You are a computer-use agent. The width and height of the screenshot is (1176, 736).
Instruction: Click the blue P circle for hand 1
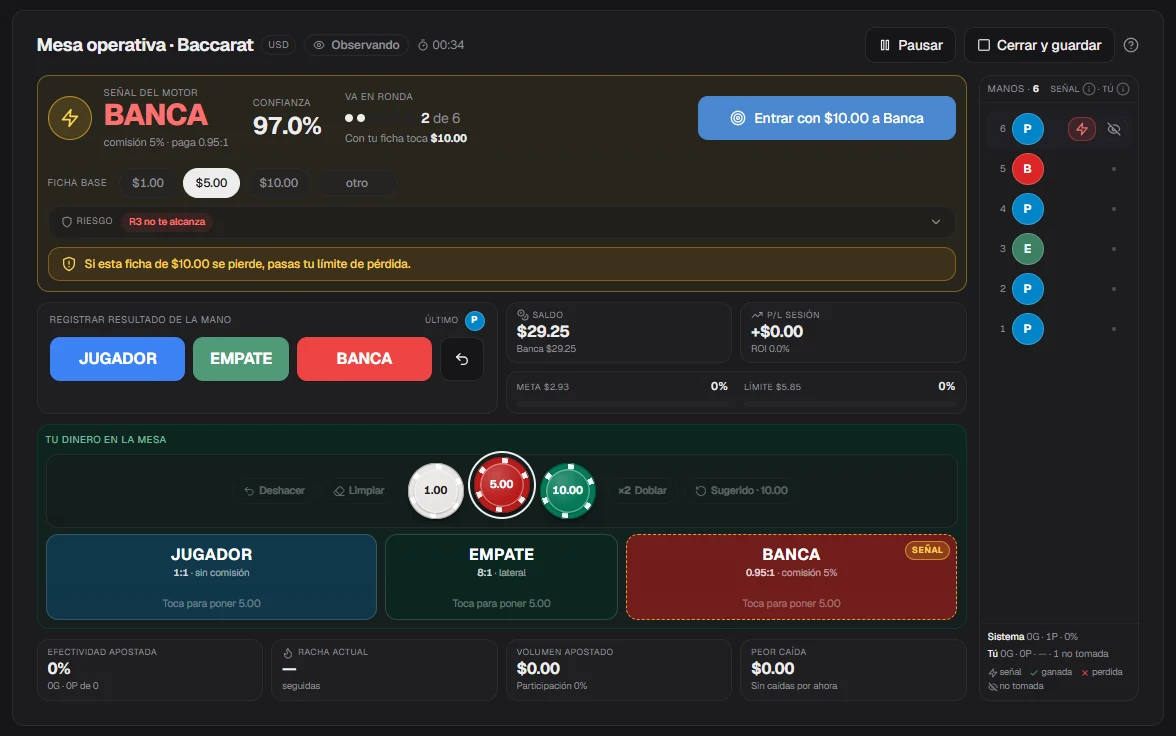tap(1028, 329)
